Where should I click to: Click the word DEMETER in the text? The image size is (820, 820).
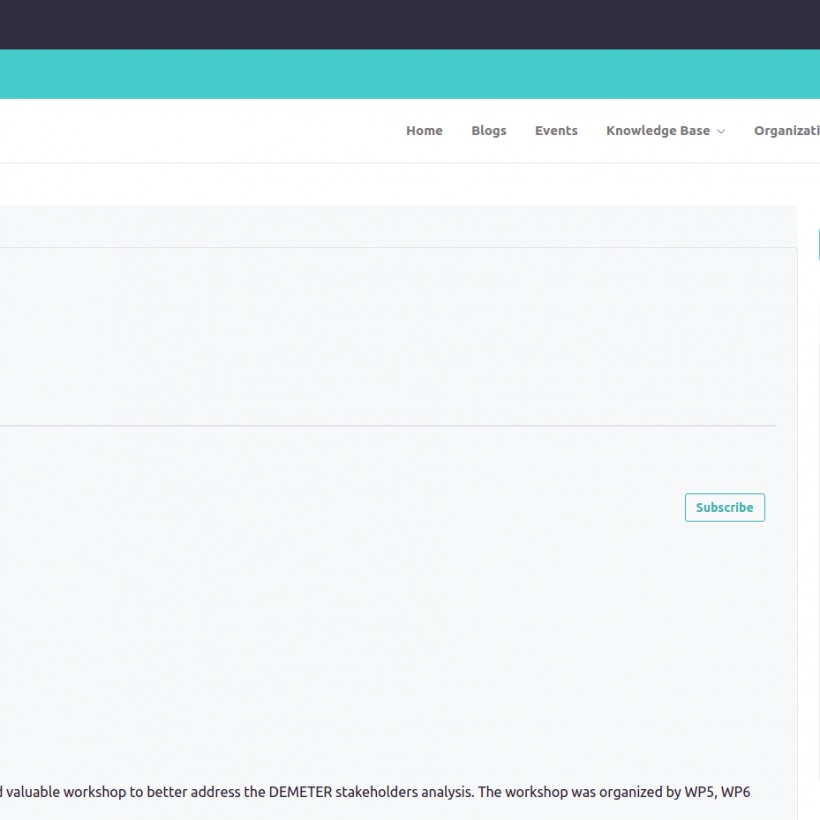(300, 792)
